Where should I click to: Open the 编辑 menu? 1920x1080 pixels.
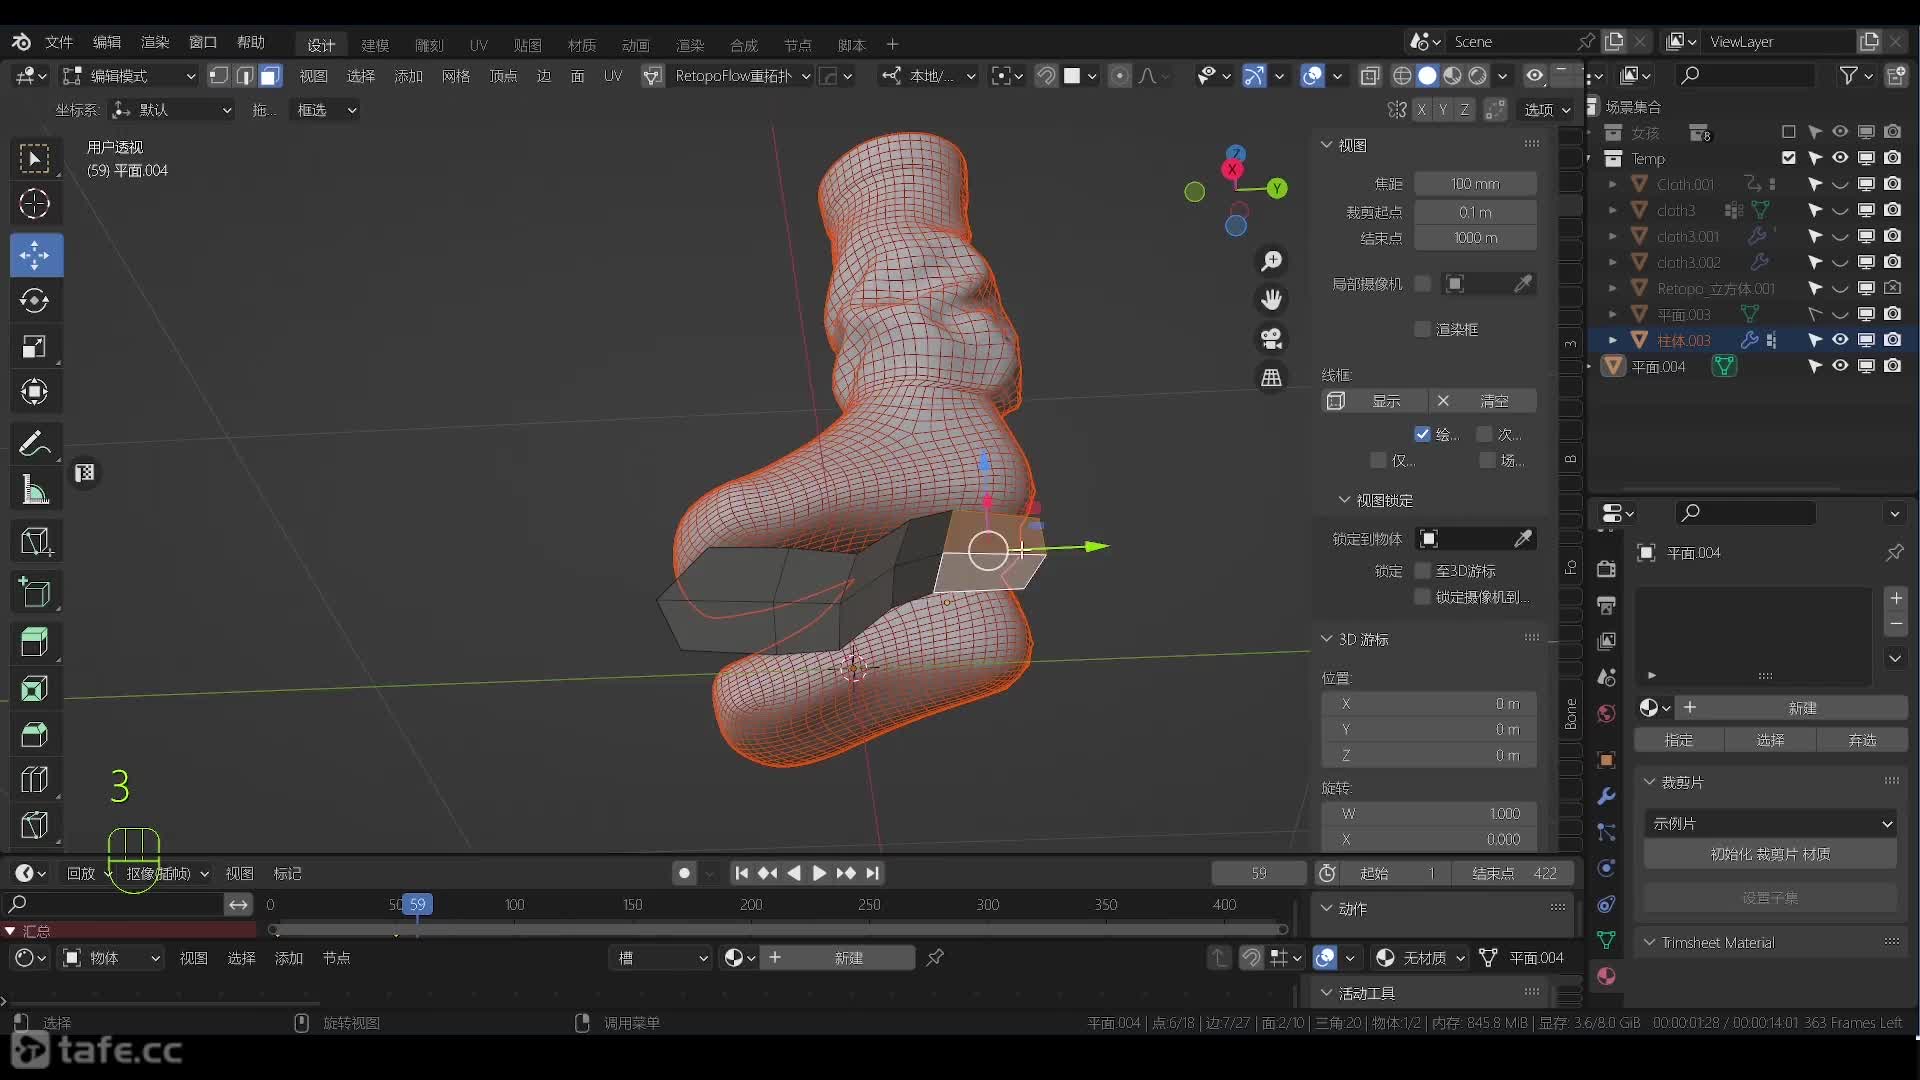coord(107,42)
